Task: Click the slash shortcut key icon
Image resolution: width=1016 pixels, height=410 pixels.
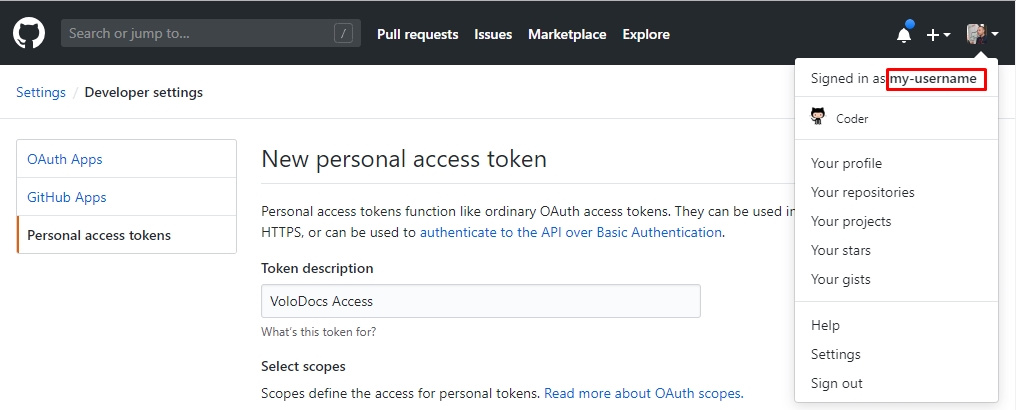Action: pyautogui.click(x=345, y=33)
